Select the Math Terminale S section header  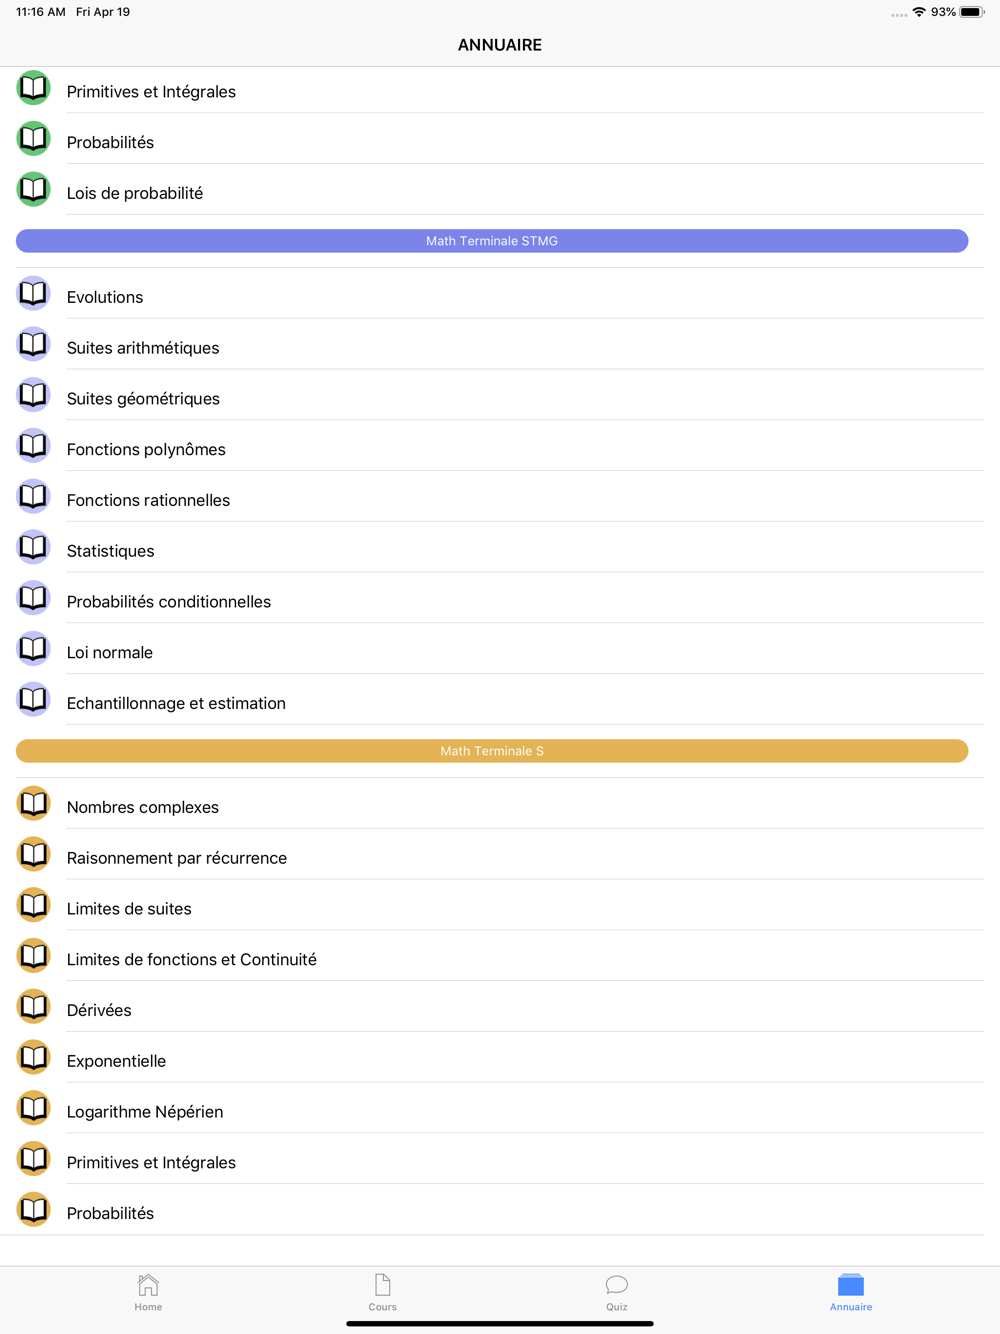pyautogui.click(x=492, y=751)
